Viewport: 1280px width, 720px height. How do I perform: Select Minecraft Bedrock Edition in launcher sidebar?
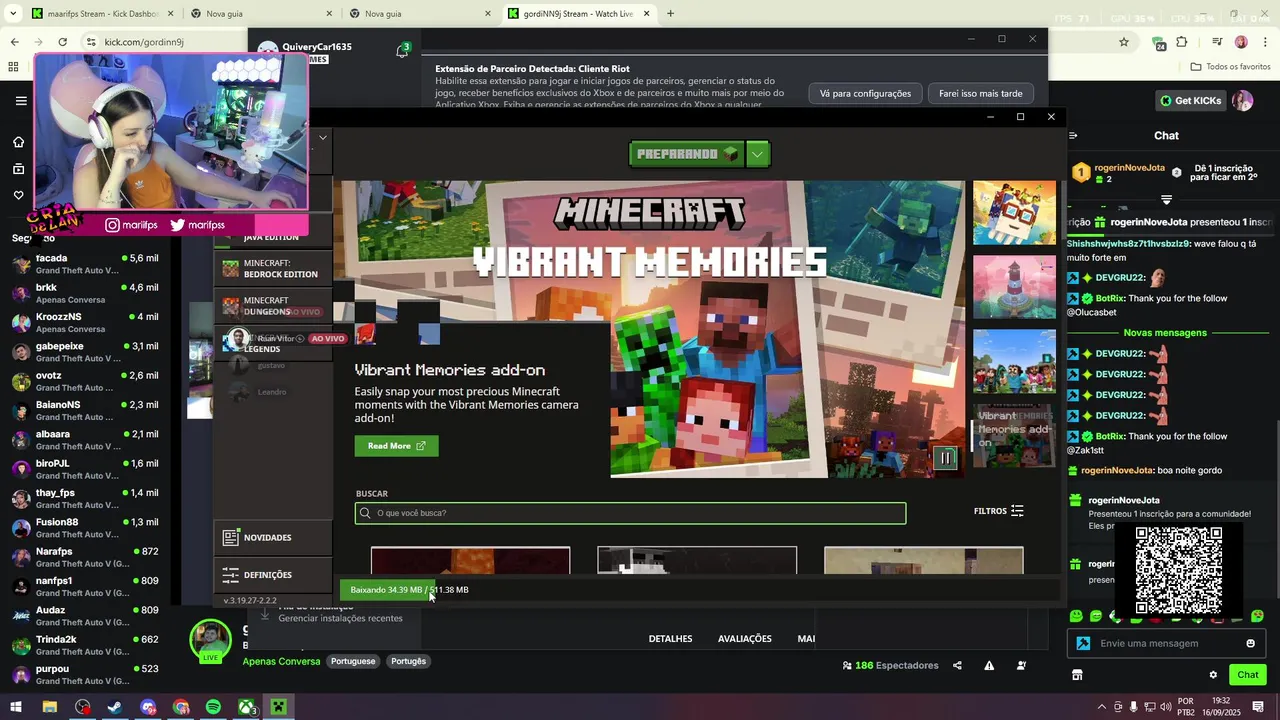point(273,268)
